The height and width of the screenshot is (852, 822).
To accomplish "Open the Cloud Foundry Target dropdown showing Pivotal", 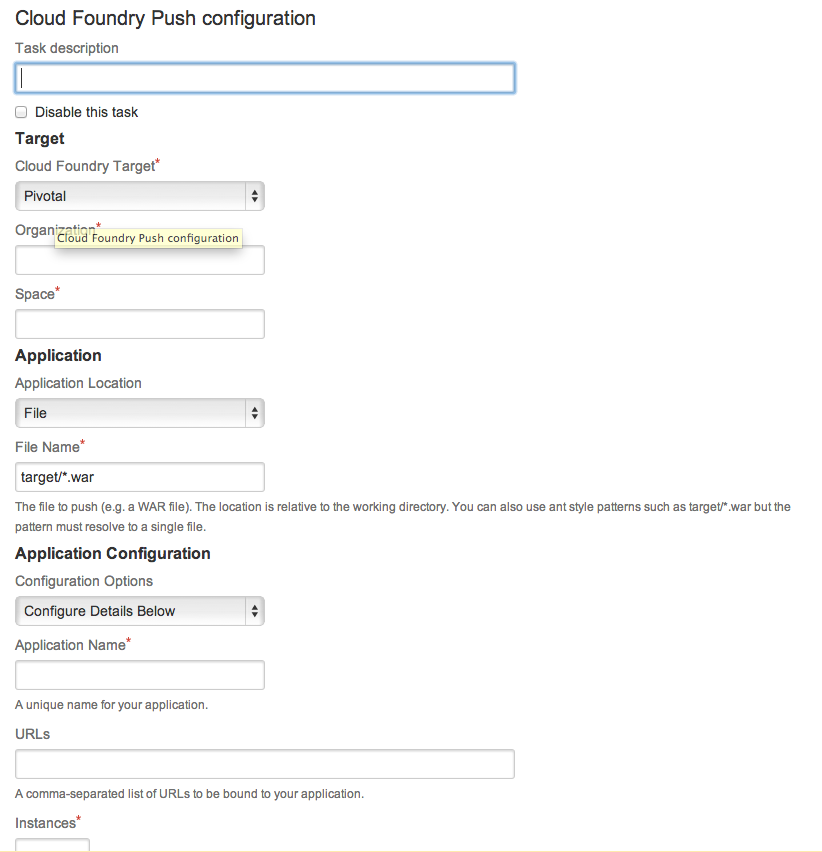I will (140, 196).
